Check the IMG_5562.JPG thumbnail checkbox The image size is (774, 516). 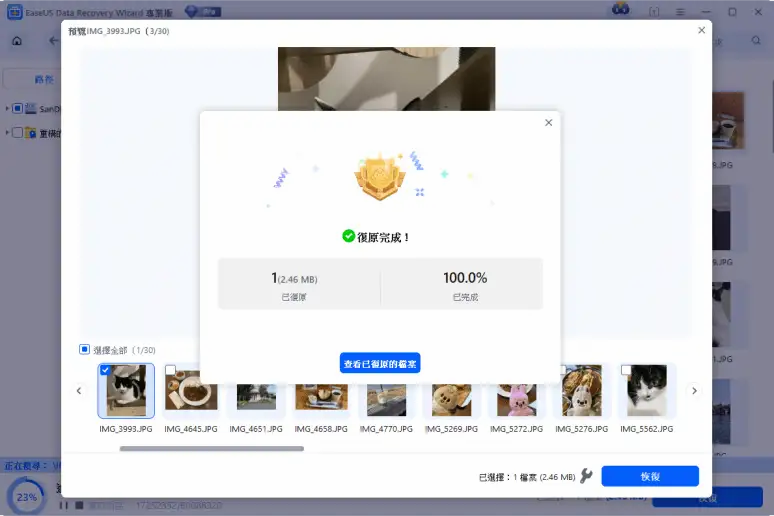click(x=627, y=370)
